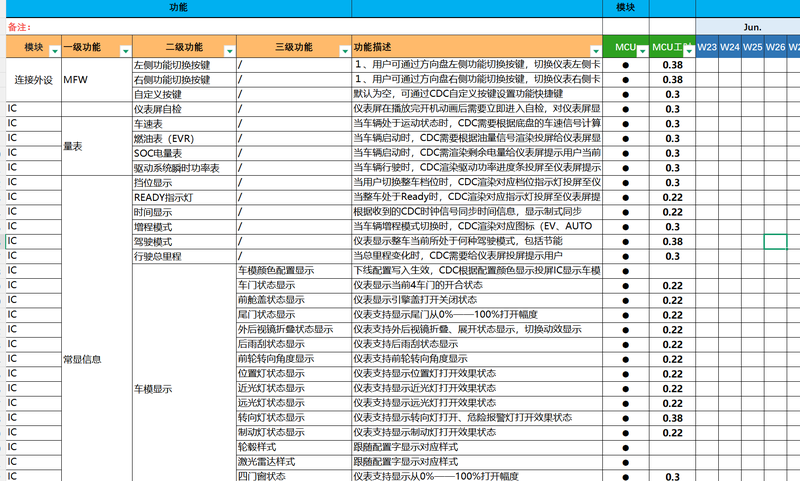
Task: Open the 功能描述 column filter dropdown
Action: click(x=595, y=51)
